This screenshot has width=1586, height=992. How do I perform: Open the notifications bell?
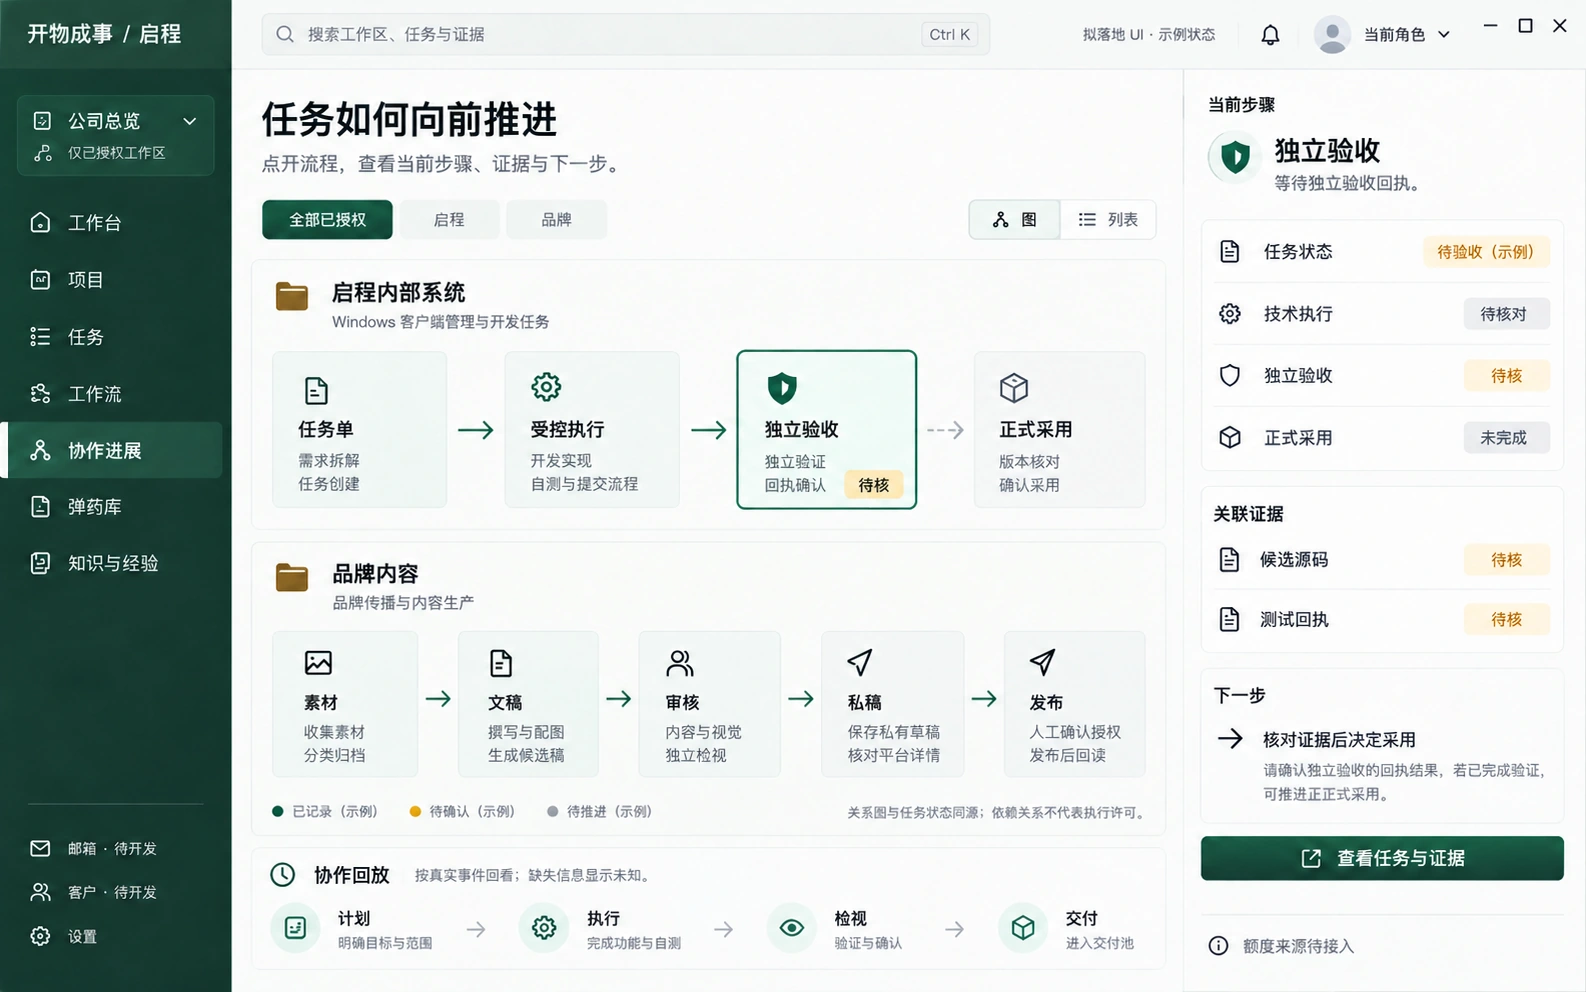pos(1270,35)
